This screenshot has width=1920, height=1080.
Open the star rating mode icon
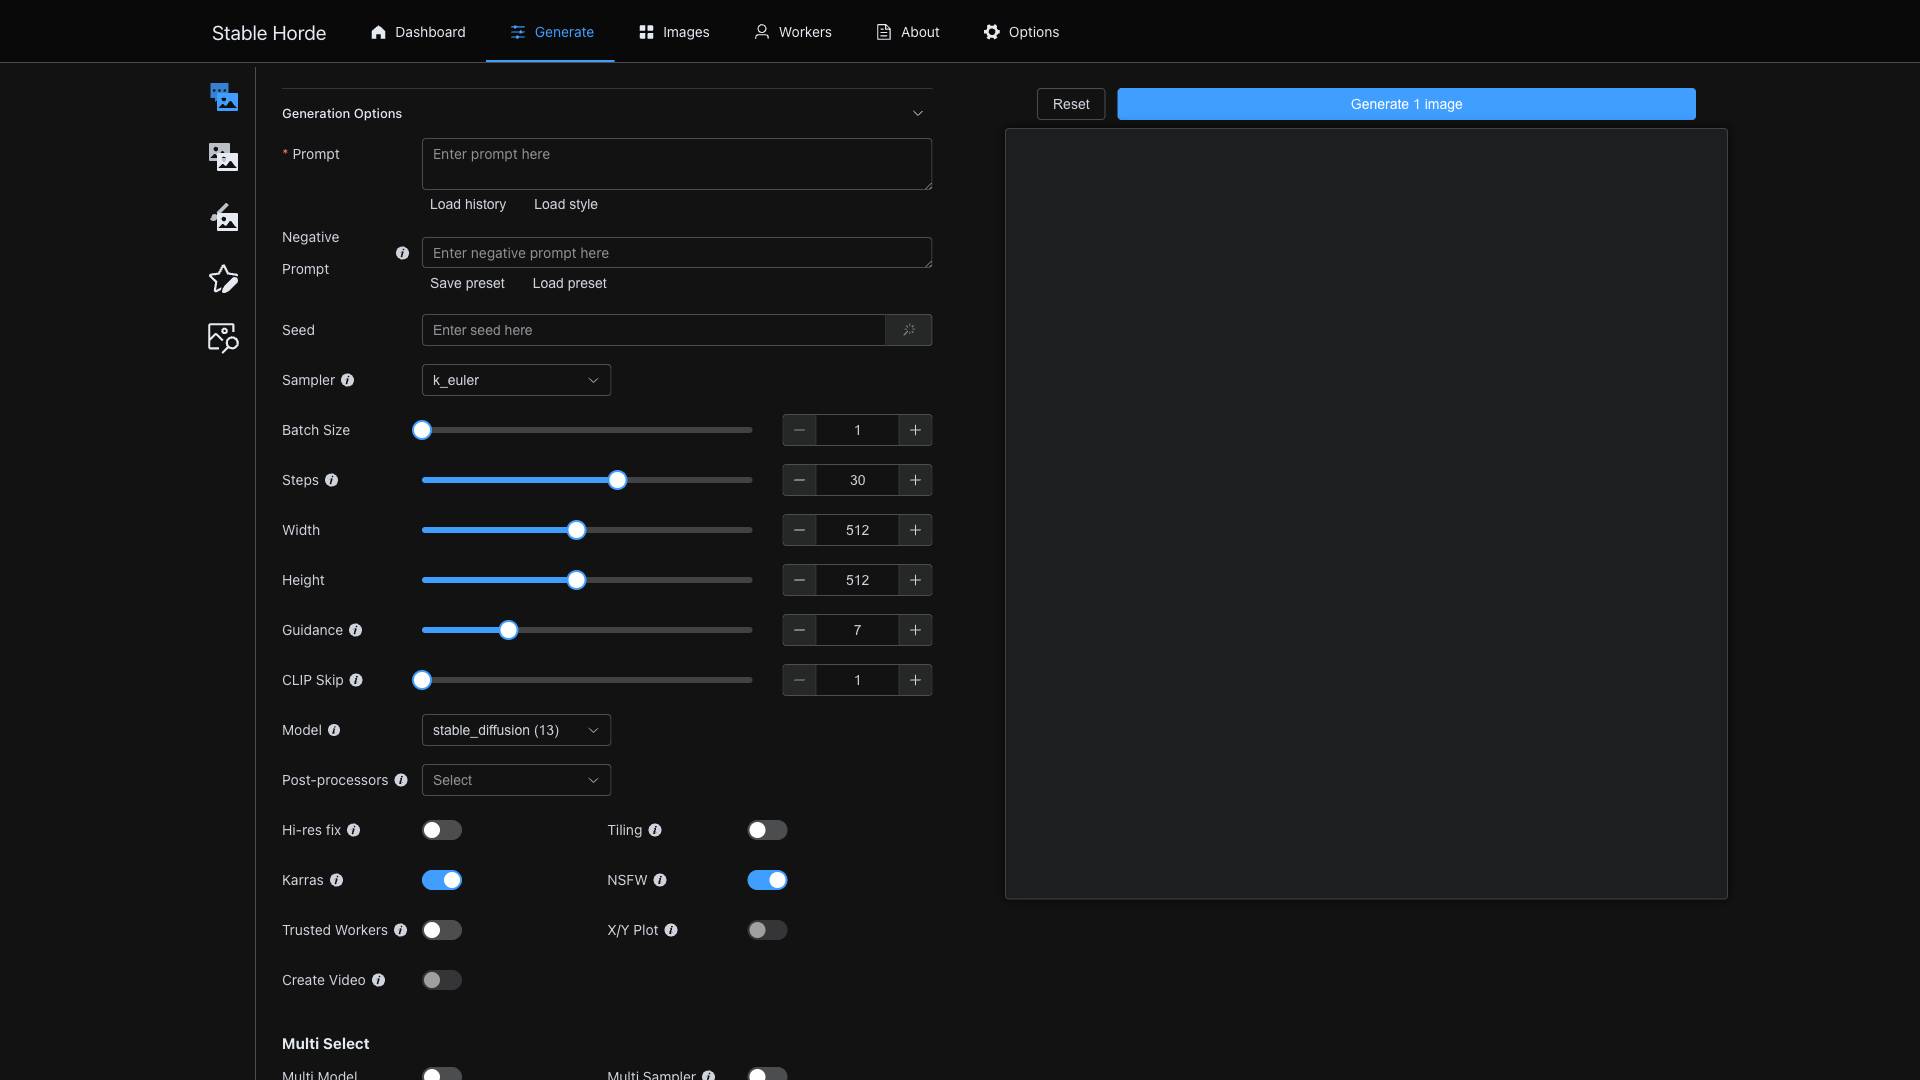(x=224, y=279)
